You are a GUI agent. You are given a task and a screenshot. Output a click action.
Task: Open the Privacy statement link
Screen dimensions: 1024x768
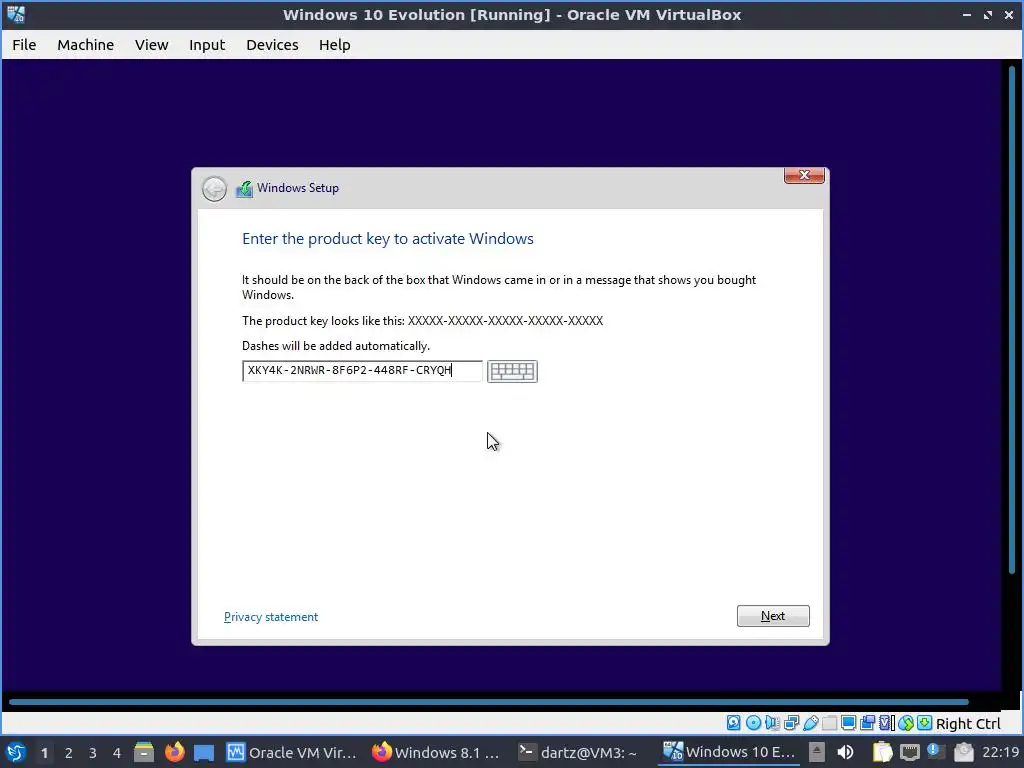coord(270,617)
